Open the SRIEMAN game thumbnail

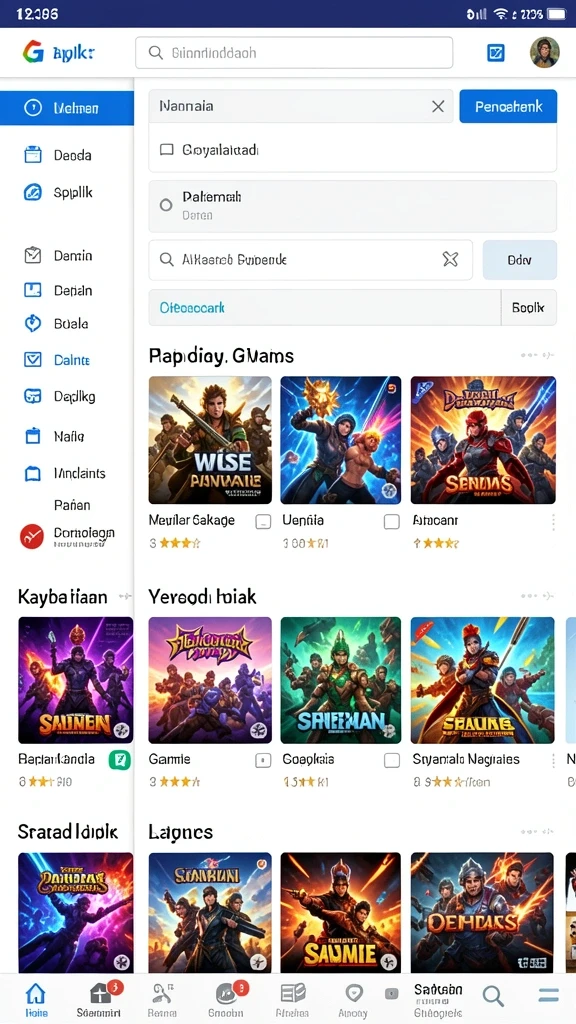tap(340, 680)
